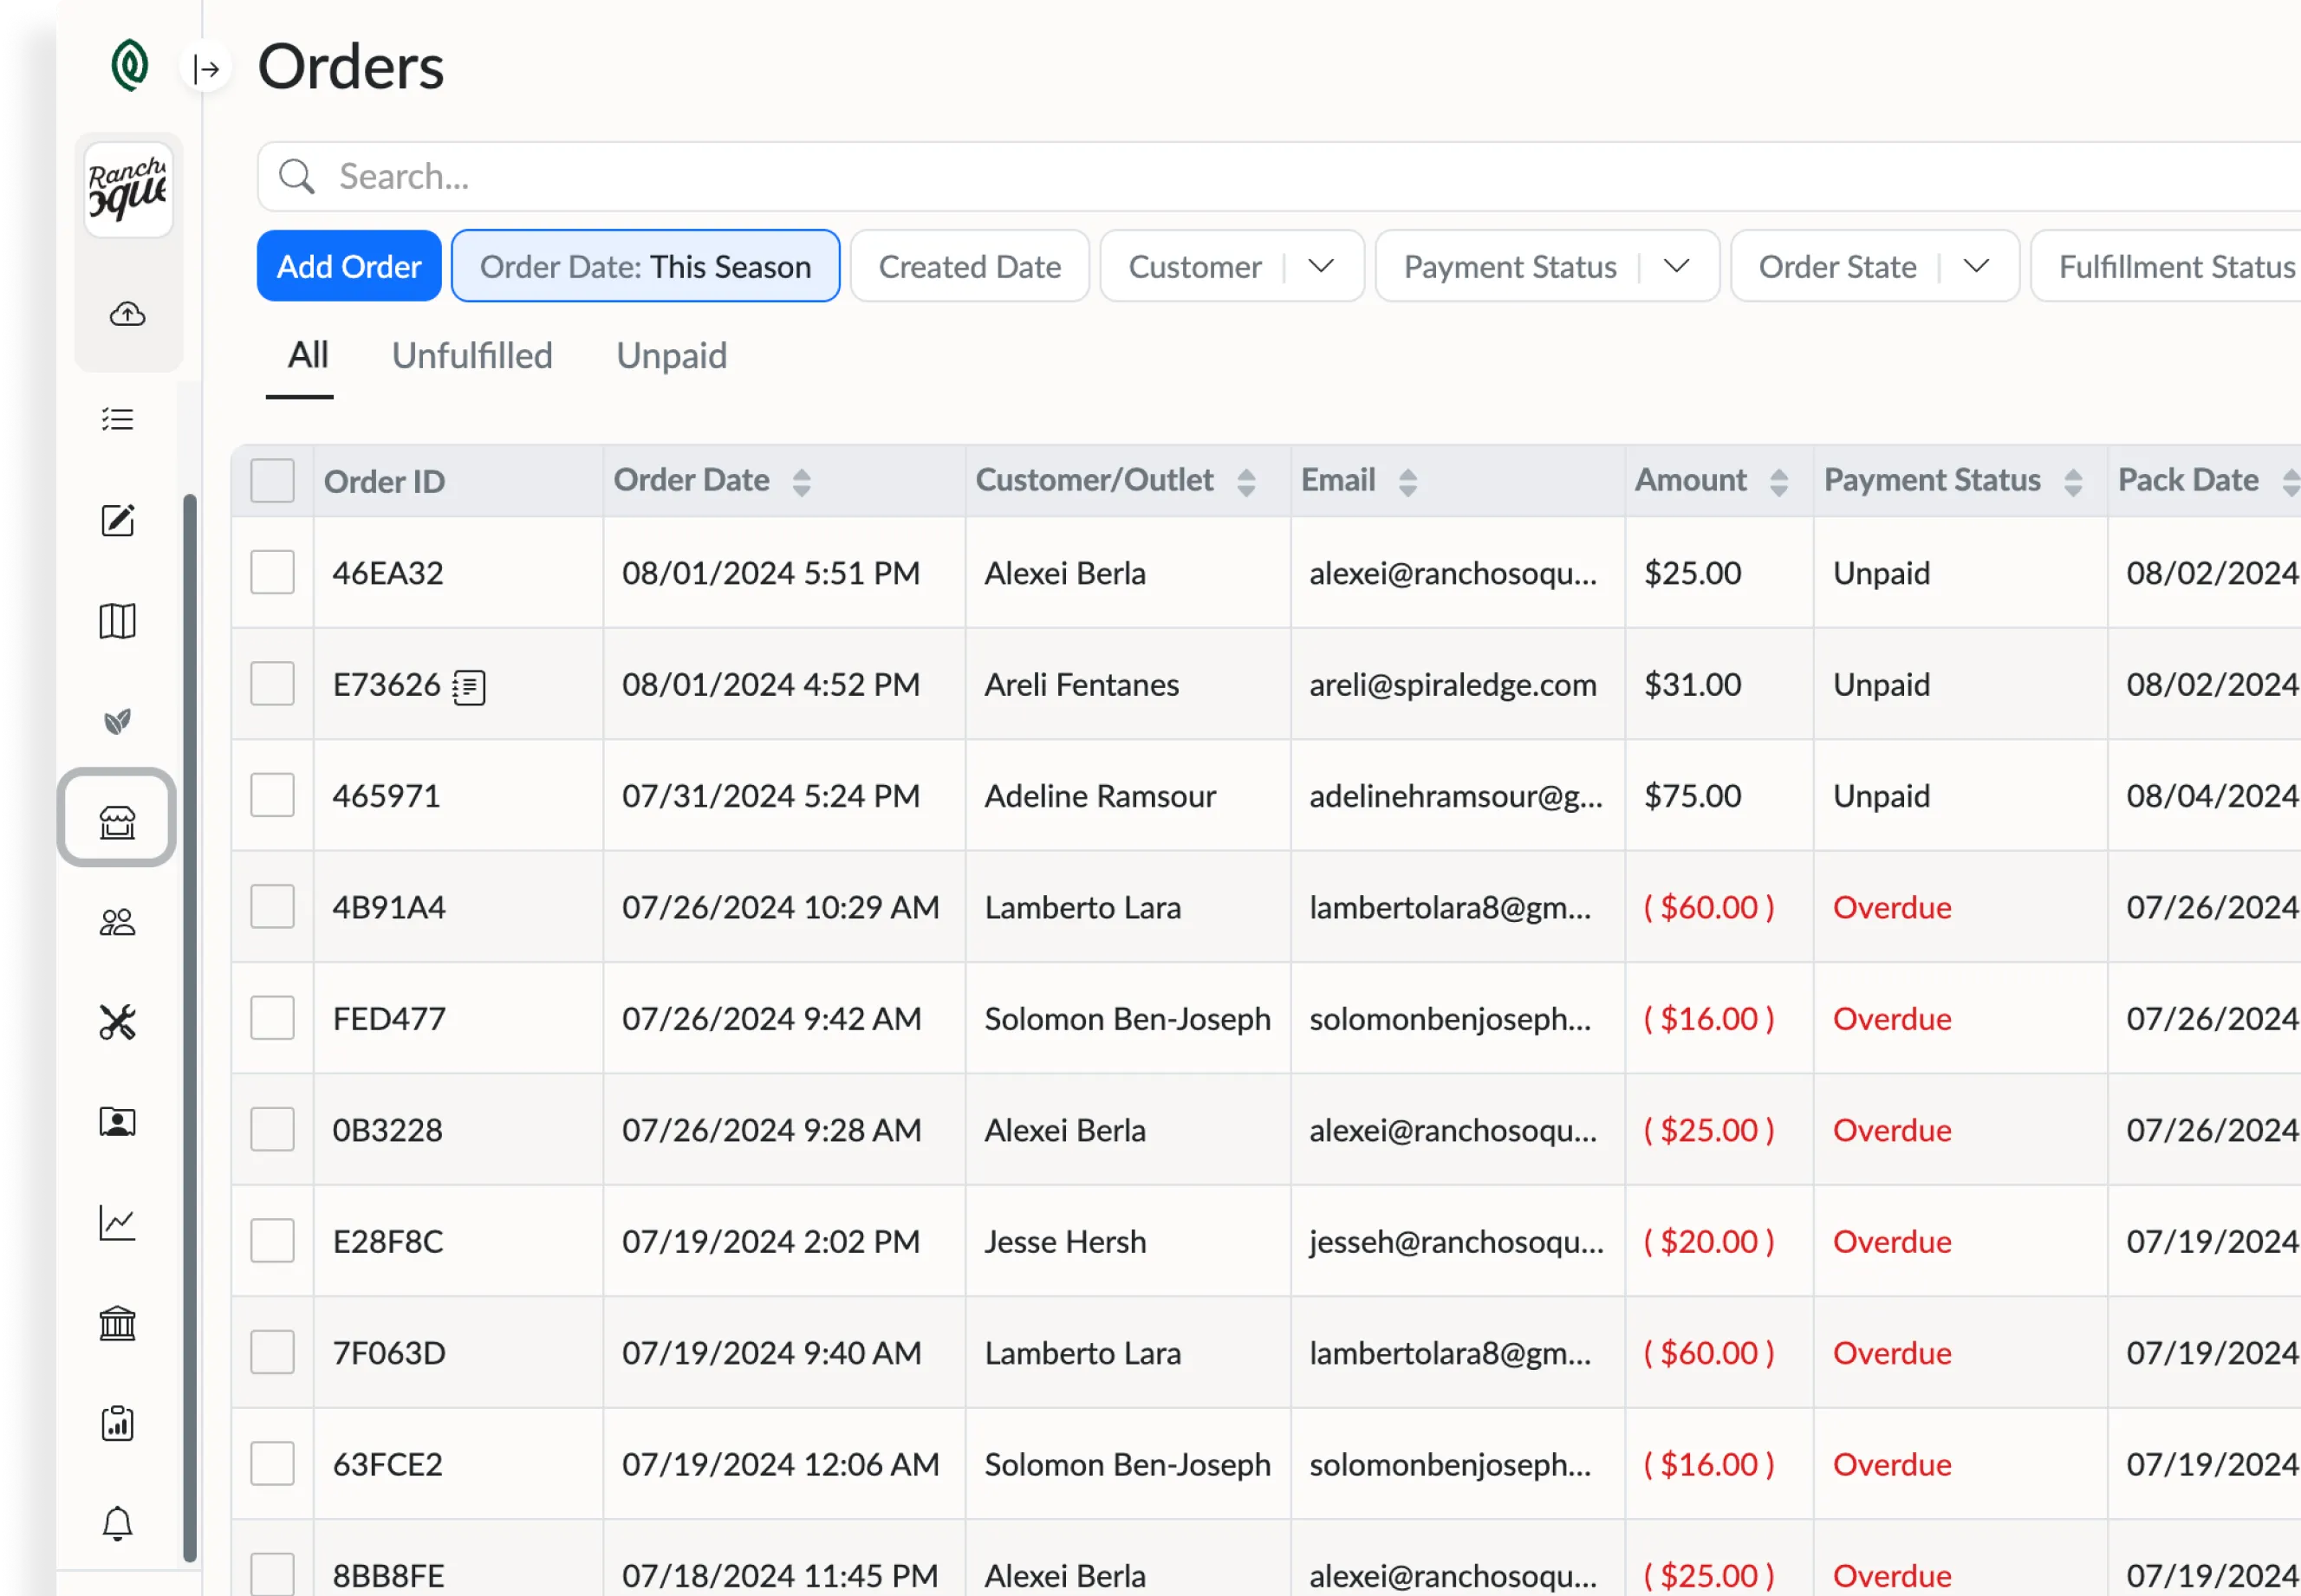Image resolution: width=2301 pixels, height=1596 pixels.
Task: Click the Created Date filter button
Action: 969,266
